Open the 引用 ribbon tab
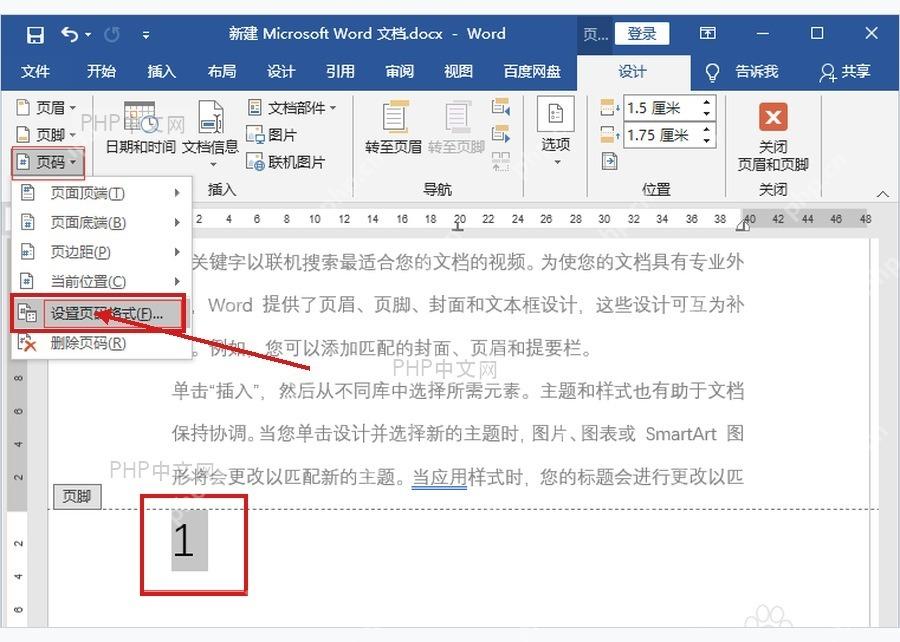Viewport: 900px width, 642px height. click(x=340, y=72)
